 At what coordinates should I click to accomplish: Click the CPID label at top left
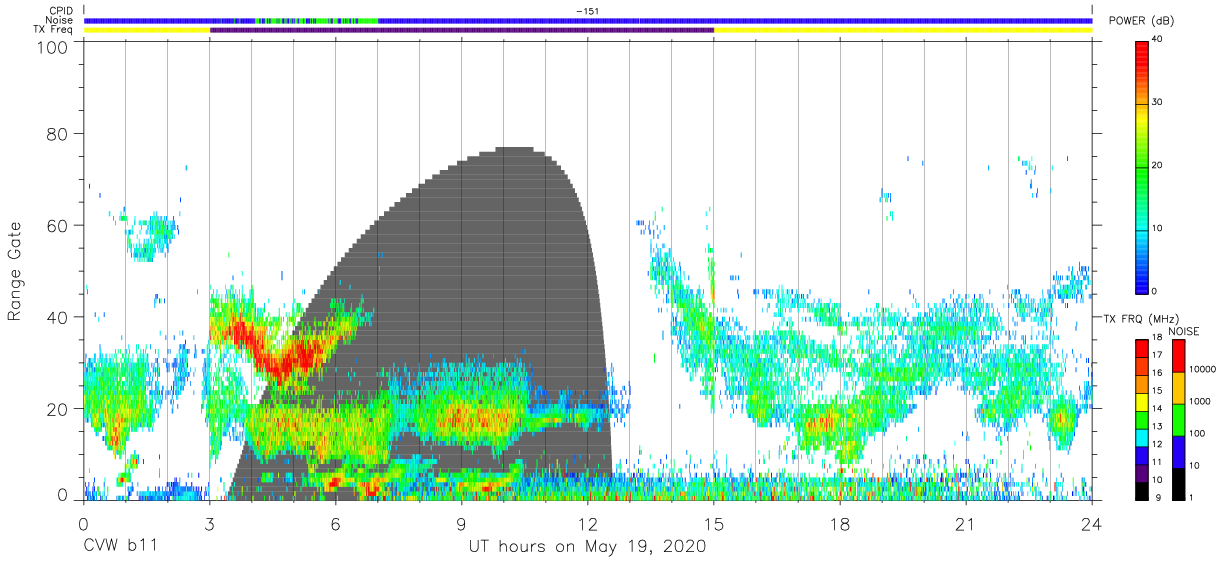[x=59, y=11]
